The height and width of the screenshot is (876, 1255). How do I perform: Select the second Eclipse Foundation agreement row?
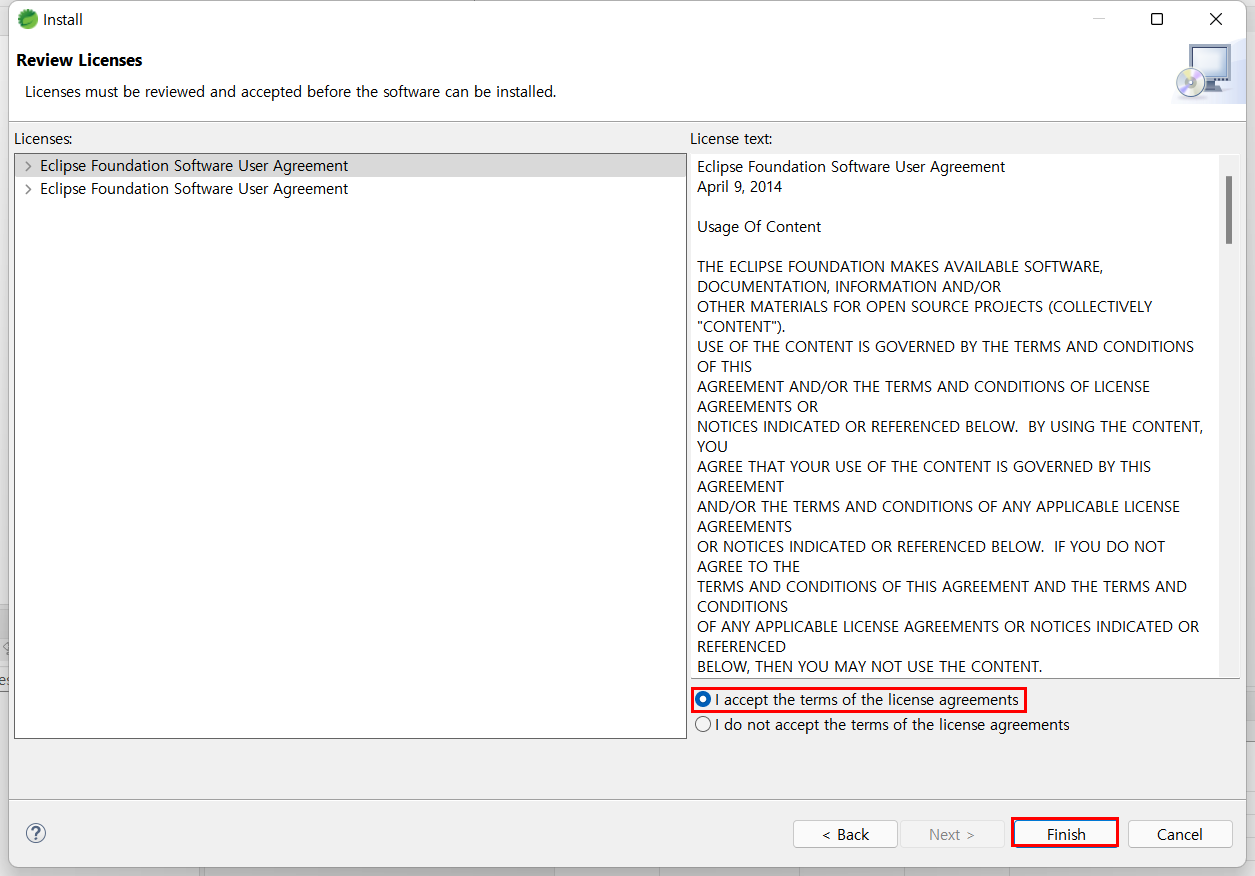[350, 189]
